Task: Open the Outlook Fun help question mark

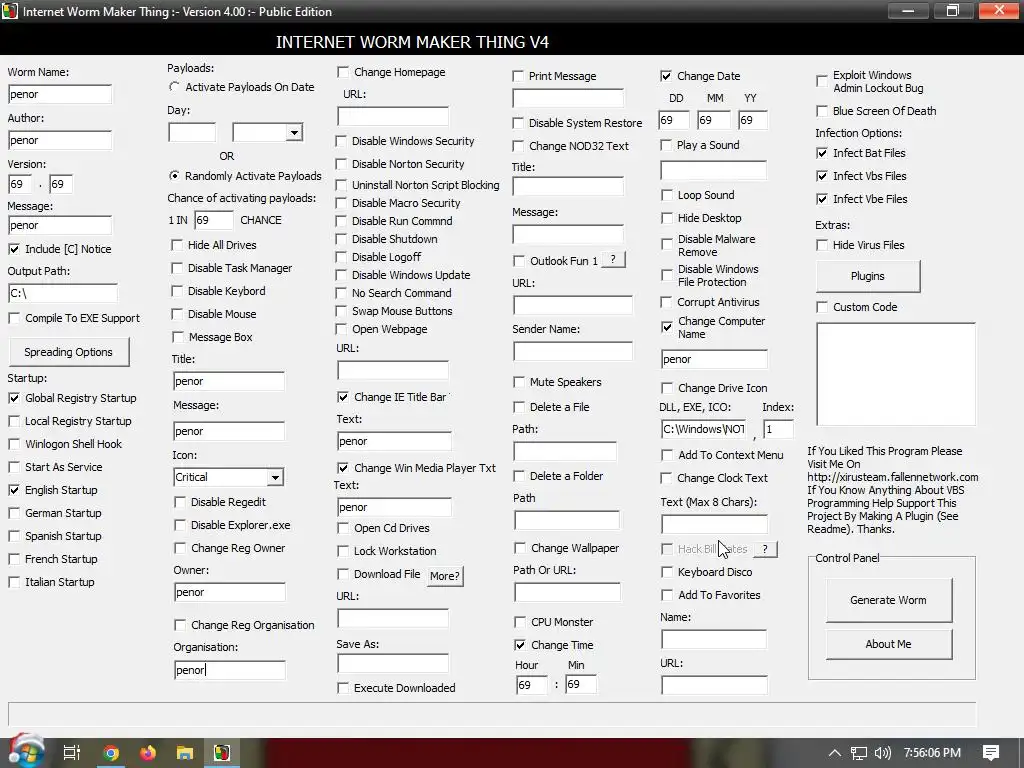Action: (613, 260)
